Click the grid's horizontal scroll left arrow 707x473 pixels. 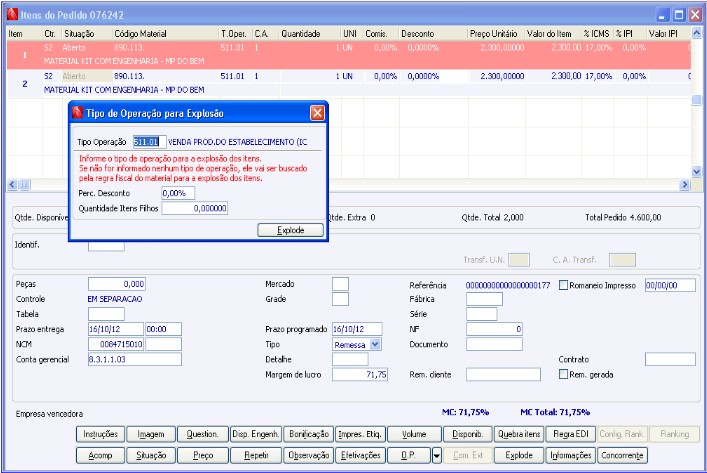12,184
